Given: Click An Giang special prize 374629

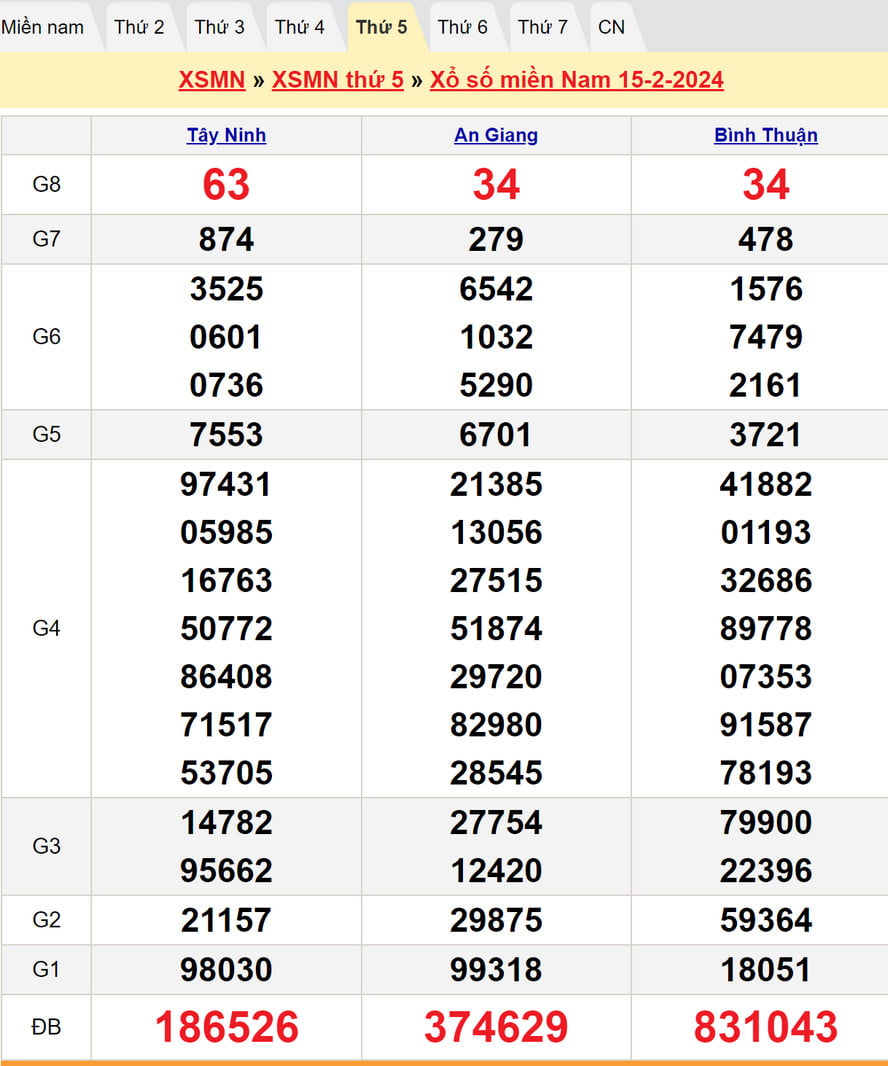Looking at the screenshot, I should (496, 1027).
